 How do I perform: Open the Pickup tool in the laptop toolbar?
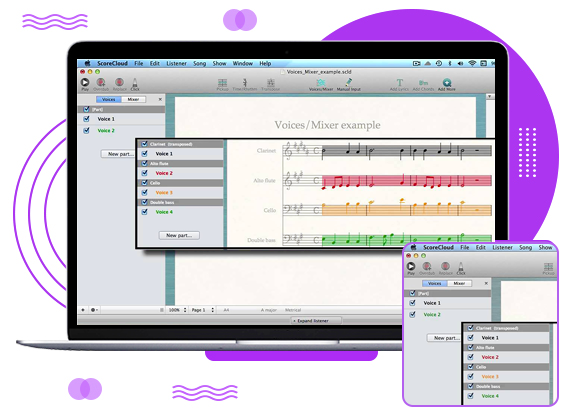[x=222, y=83]
